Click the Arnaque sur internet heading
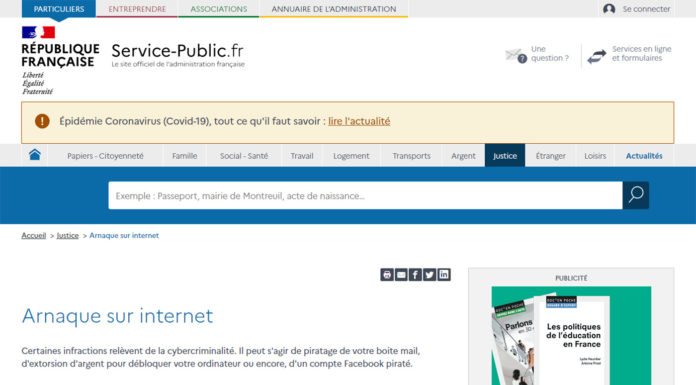The height and width of the screenshot is (385, 696). point(118,316)
